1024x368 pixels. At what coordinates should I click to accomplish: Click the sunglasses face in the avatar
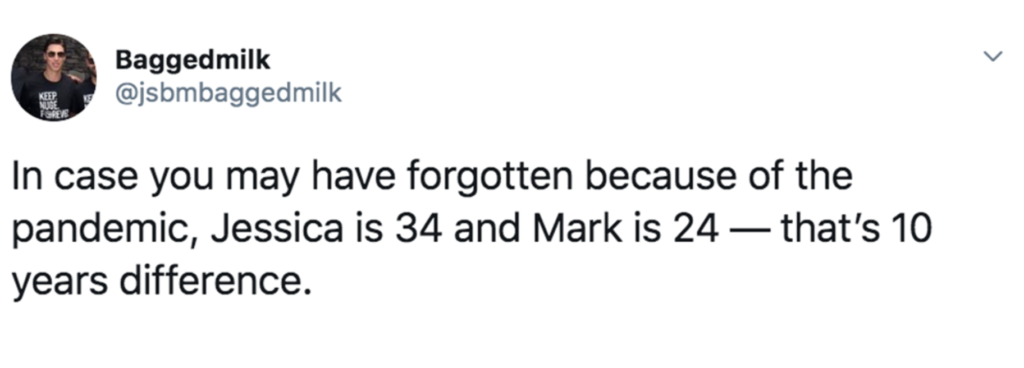(57, 55)
